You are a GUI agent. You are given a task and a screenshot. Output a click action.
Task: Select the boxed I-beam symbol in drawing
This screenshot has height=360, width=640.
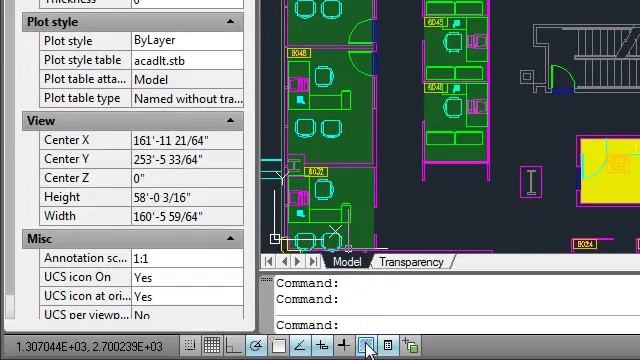click(531, 182)
